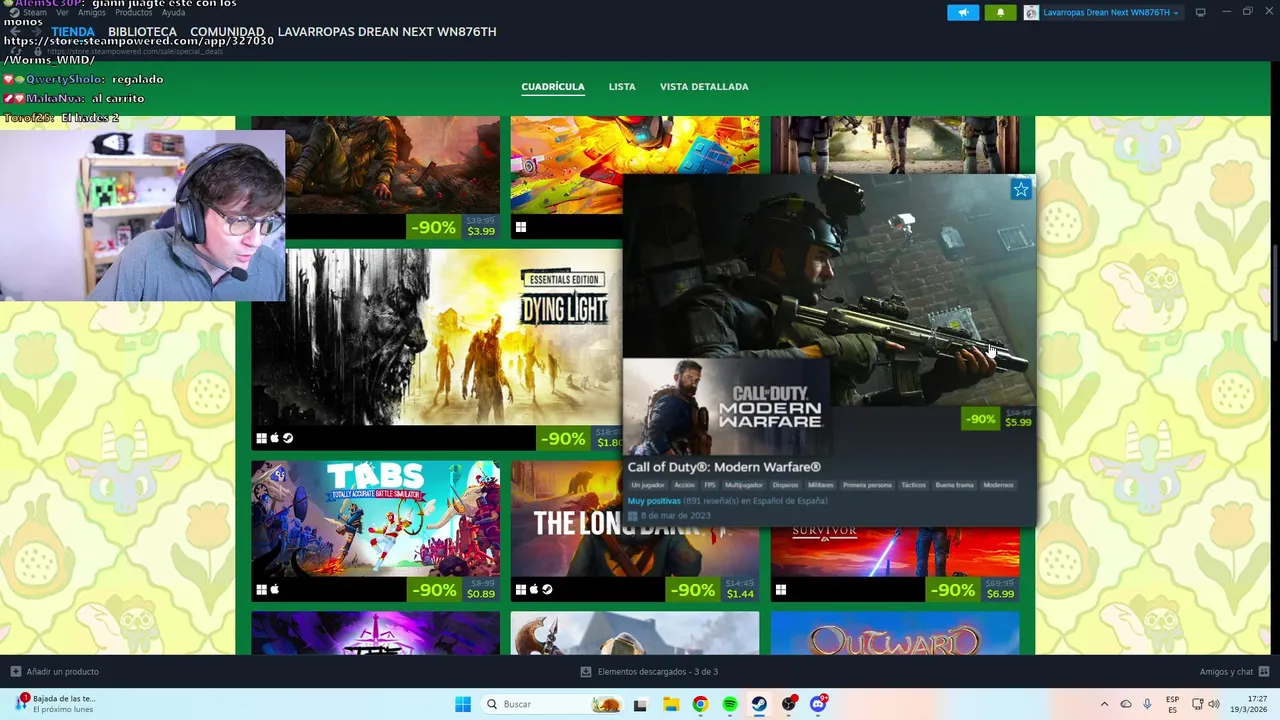Image resolution: width=1280 pixels, height=720 pixels.
Task: Click the -90% $5.99 Call of Duty price
Action: [998, 419]
